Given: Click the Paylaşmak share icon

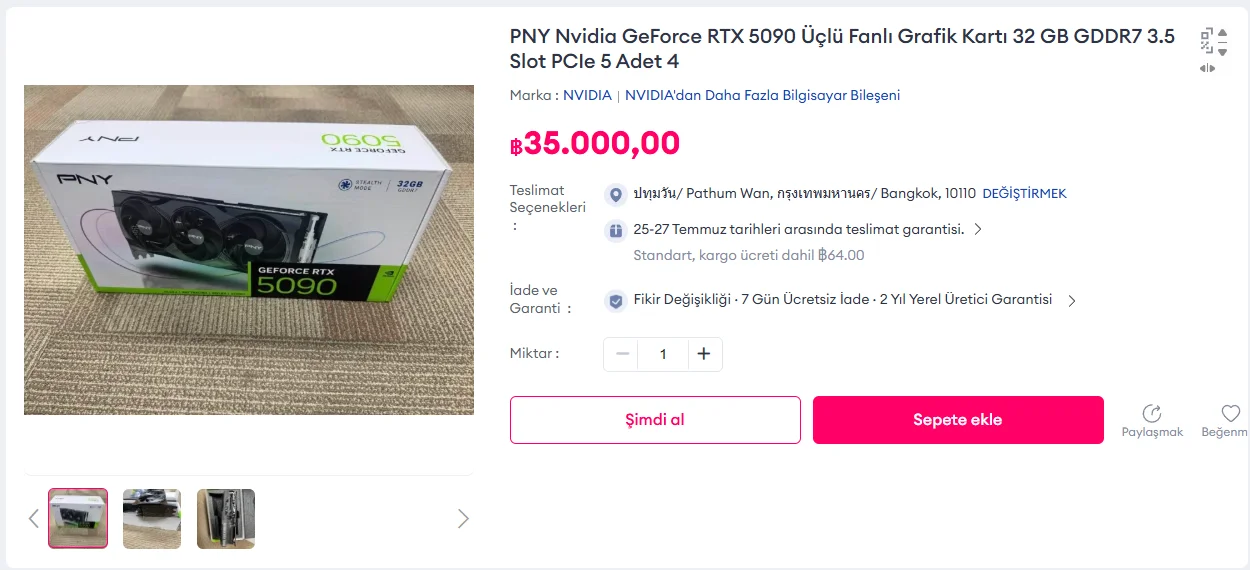Looking at the screenshot, I should pos(1152,413).
